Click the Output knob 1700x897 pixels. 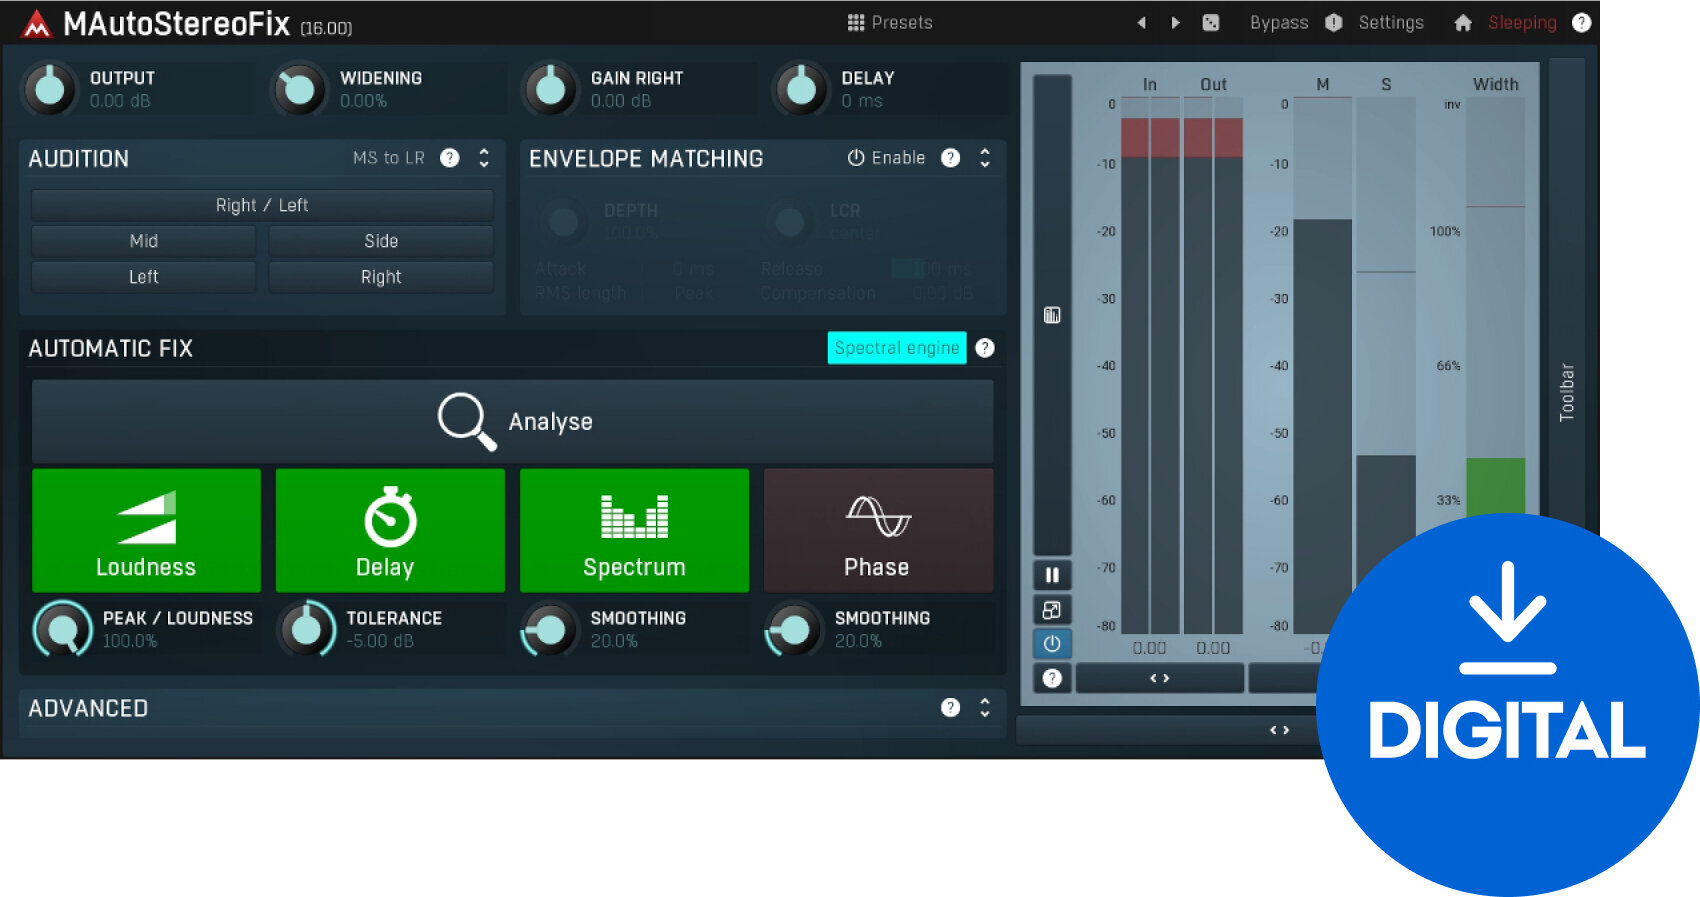coord(49,89)
